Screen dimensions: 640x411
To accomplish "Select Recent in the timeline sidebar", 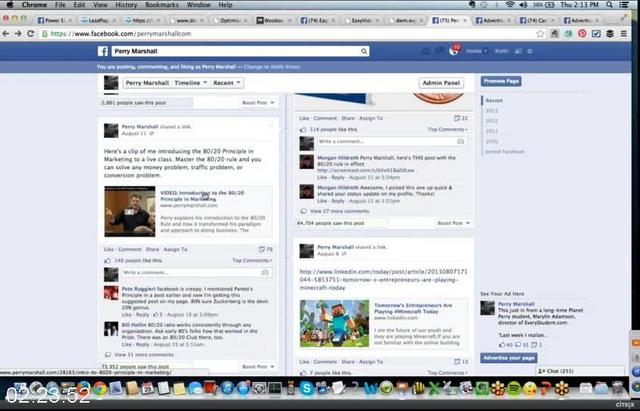I will tap(494, 100).
